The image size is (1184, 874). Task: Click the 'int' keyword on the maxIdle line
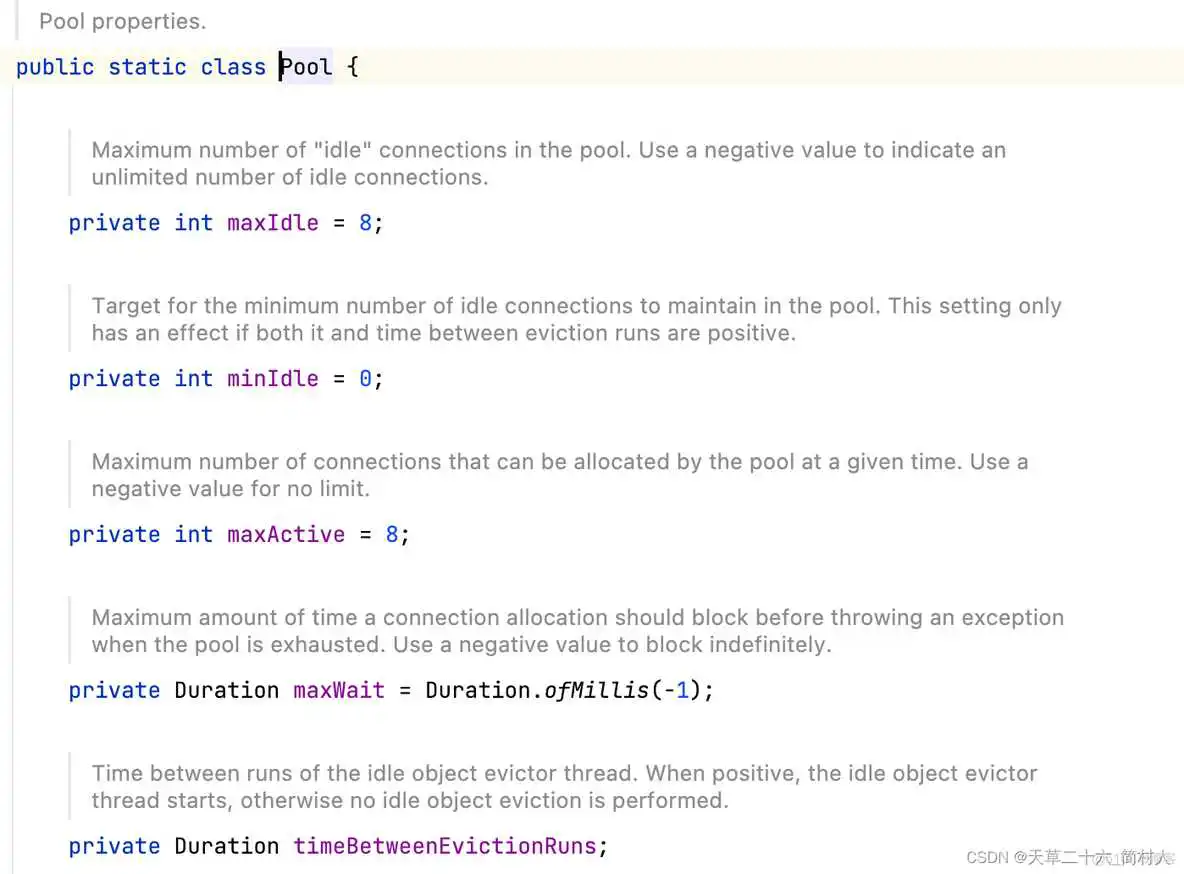pos(193,223)
